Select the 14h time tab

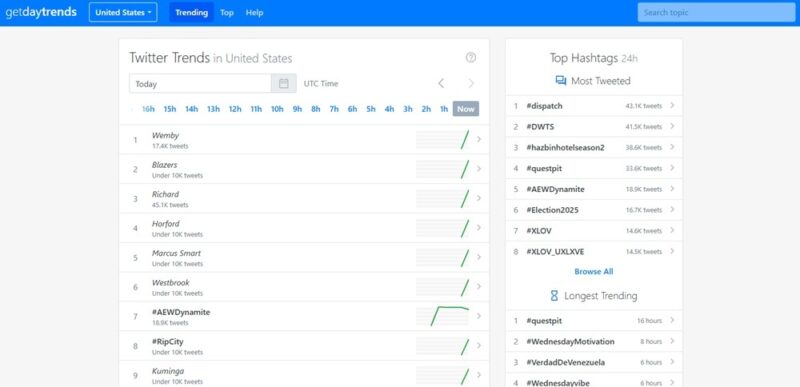[x=191, y=109]
